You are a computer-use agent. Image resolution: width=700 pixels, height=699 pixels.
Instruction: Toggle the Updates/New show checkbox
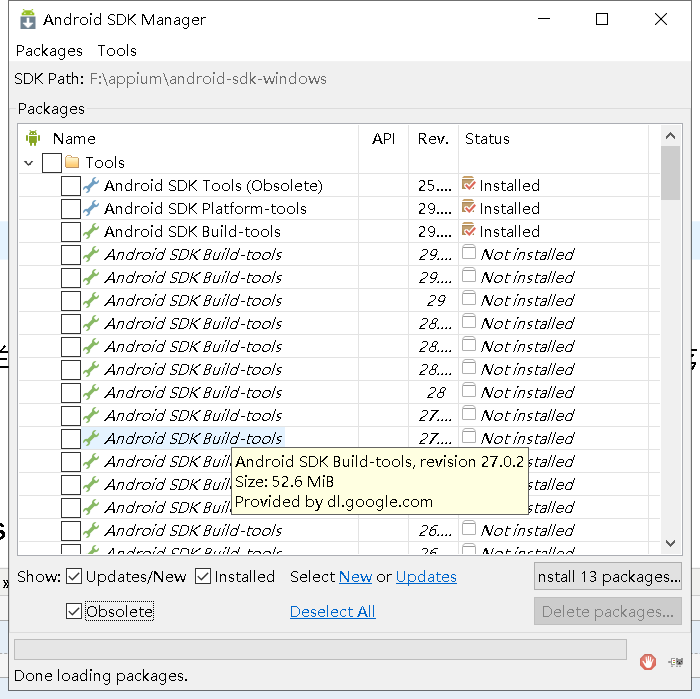click(75, 576)
